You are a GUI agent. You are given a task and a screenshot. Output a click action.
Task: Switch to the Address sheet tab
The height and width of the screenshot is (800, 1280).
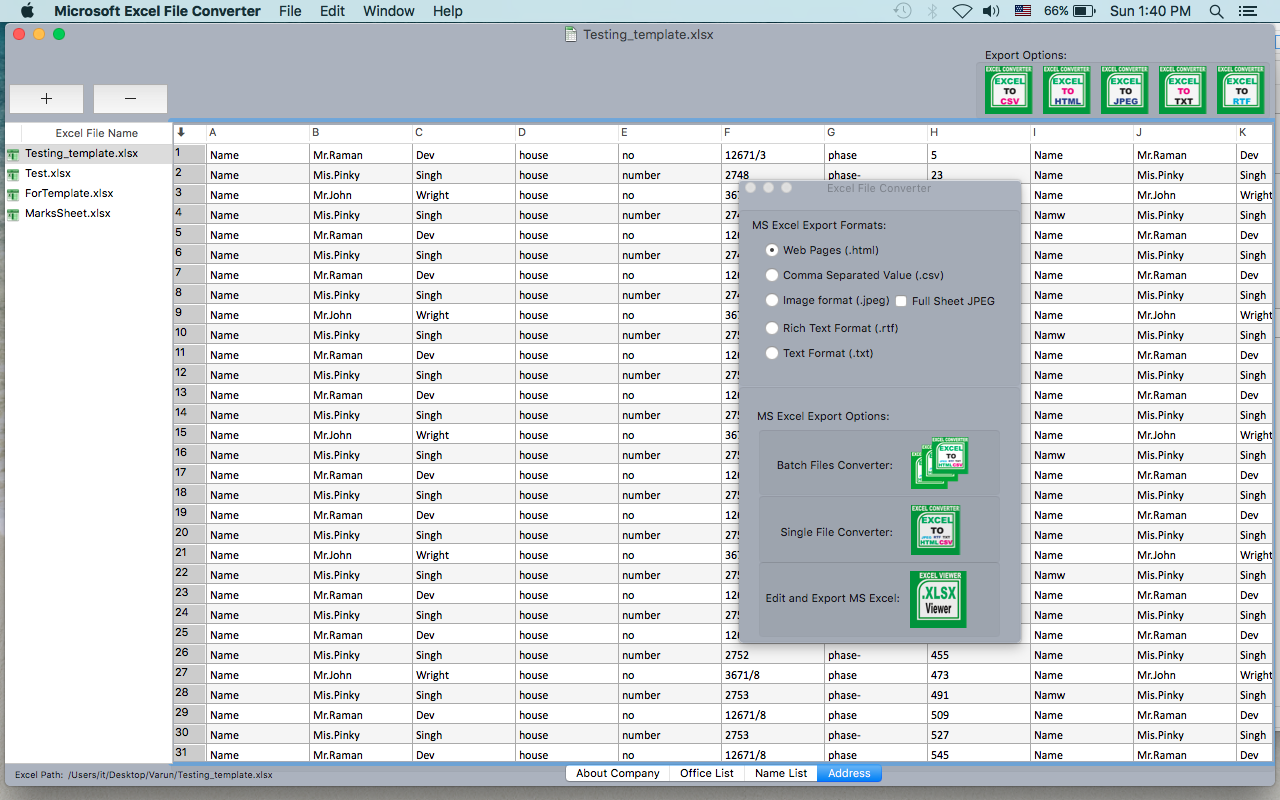pos(849,773)
